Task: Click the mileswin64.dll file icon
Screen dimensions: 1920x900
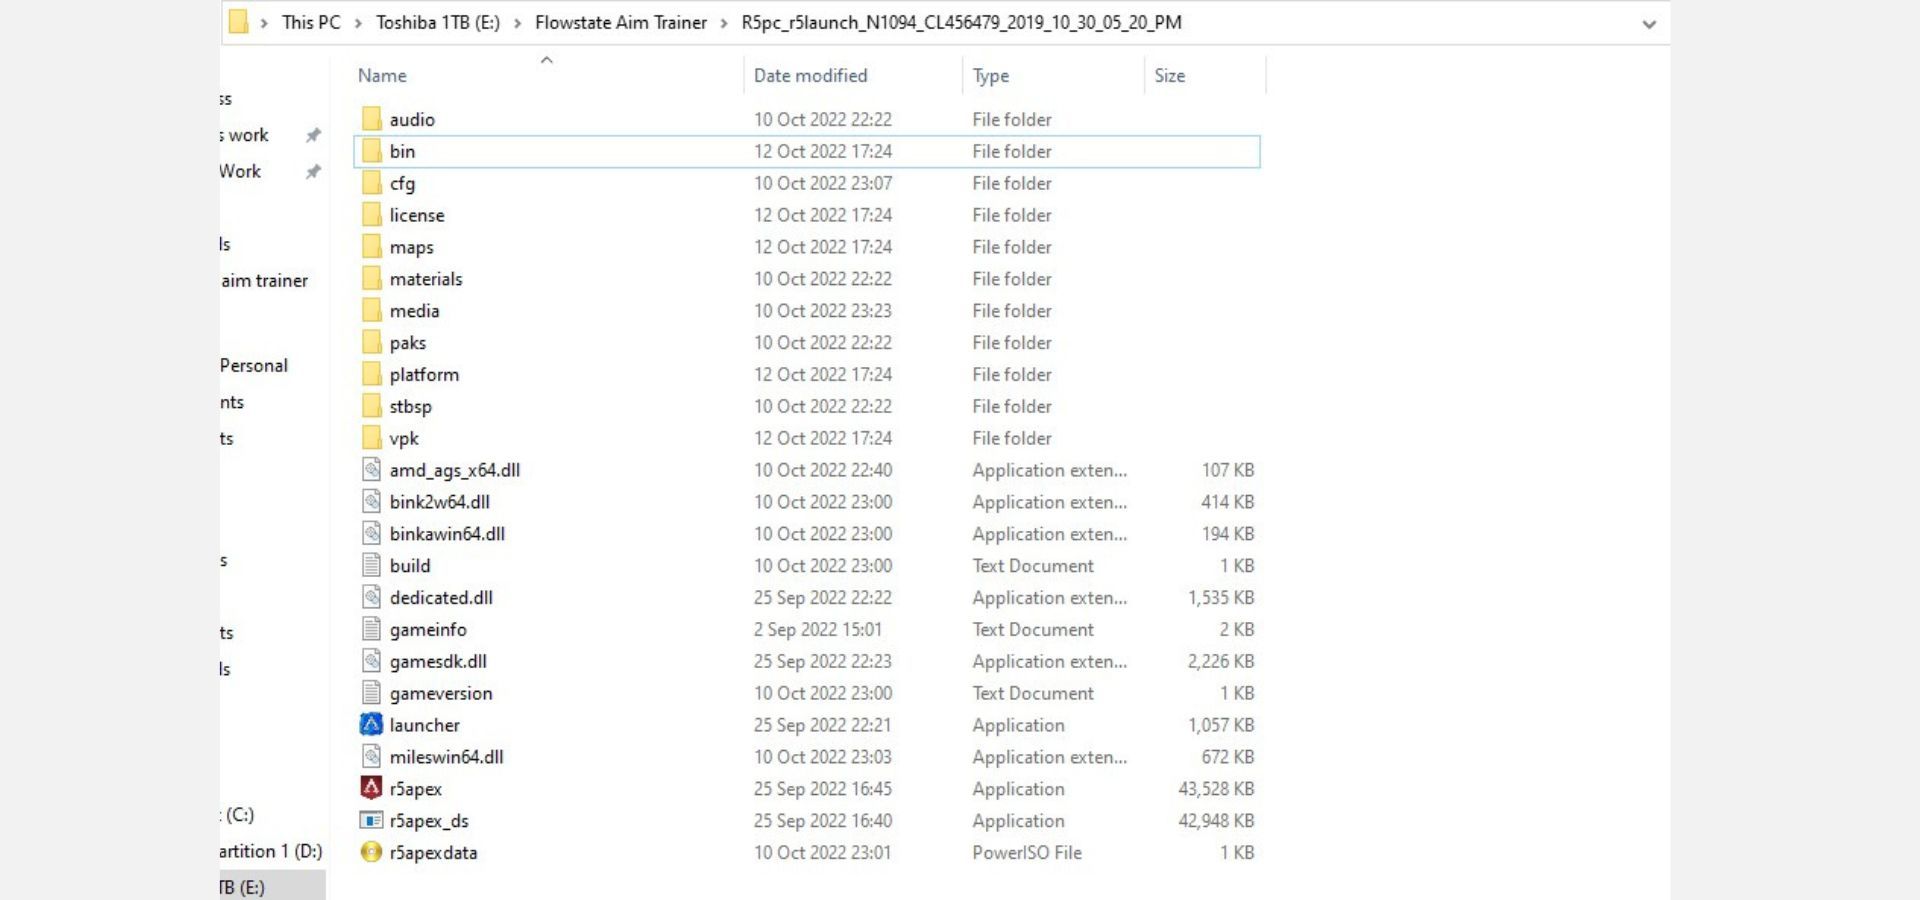Action: pyautogui.click(x=371, y=757)
